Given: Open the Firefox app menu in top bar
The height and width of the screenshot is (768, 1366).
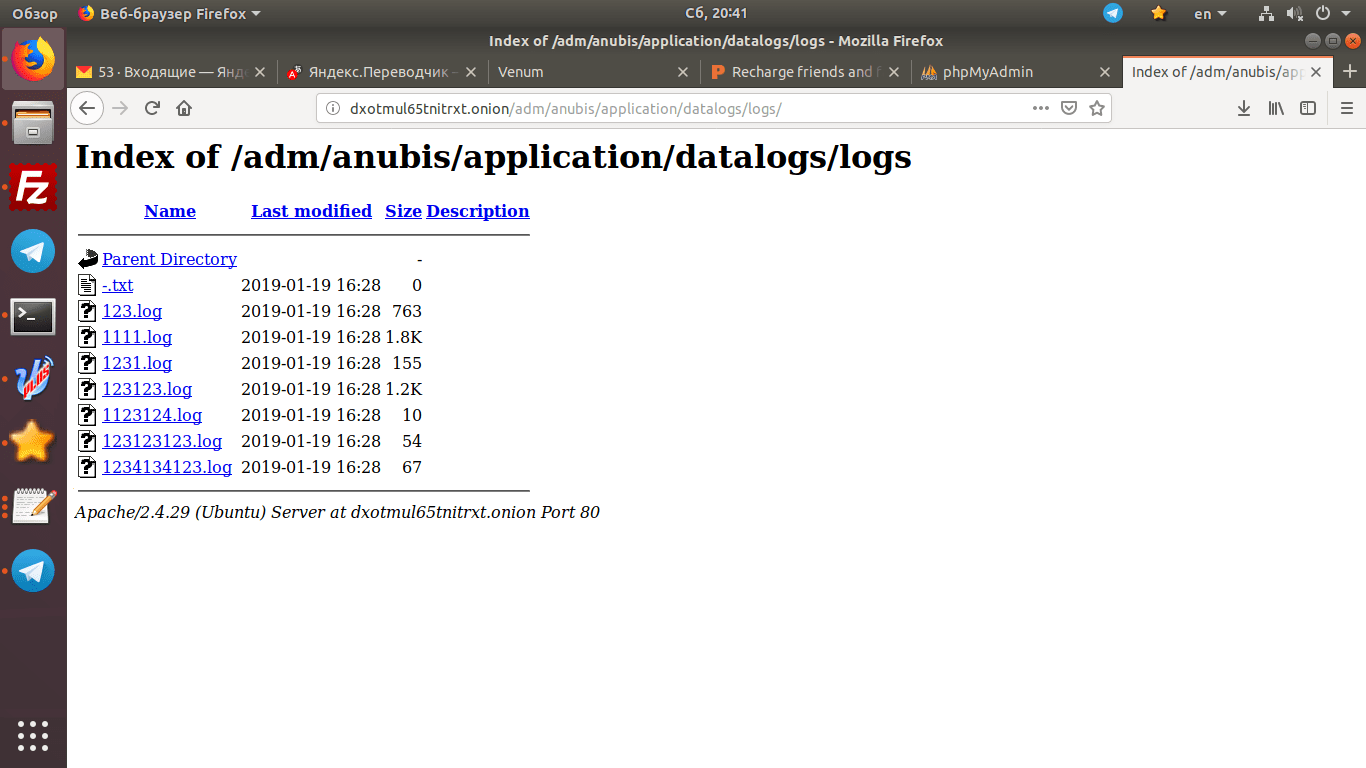Looking at the screenshot, I should coord(169,14).
